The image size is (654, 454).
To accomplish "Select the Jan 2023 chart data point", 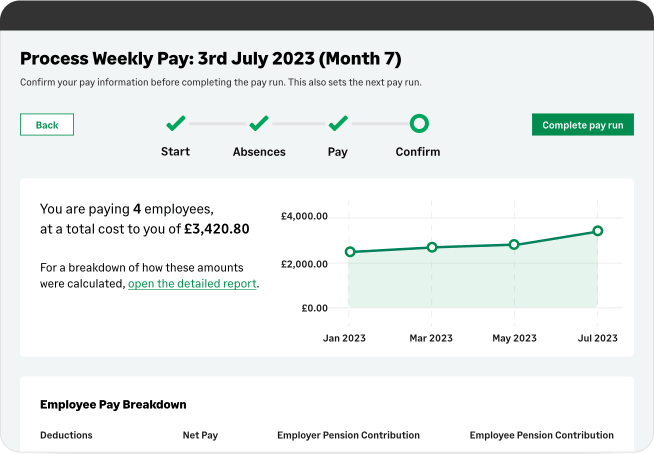I will pos(350,252).
